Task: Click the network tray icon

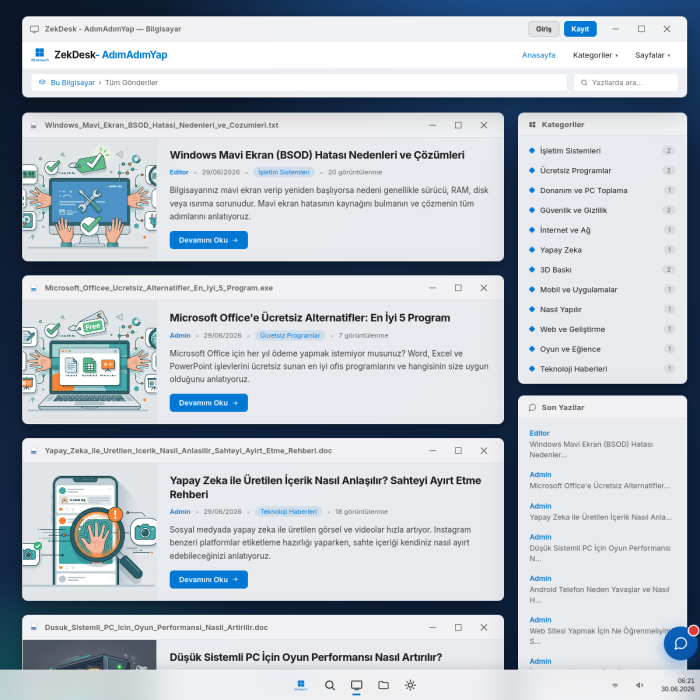Action: point(615,685)
